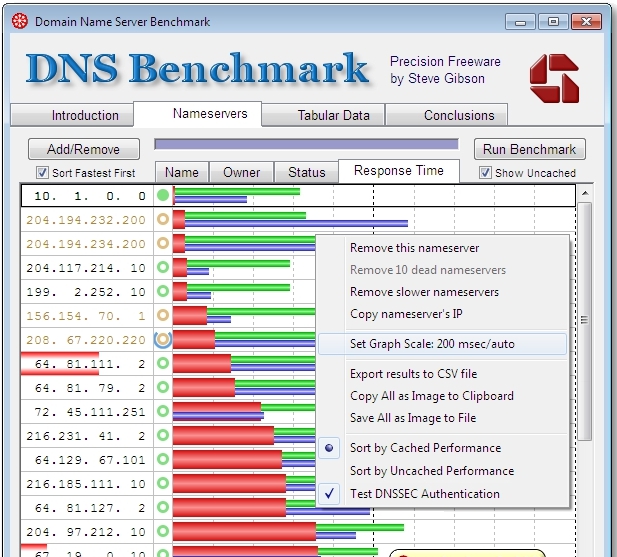Click the red Gibson Research logo
The image size is (617, 557).
tap(554, 78)
